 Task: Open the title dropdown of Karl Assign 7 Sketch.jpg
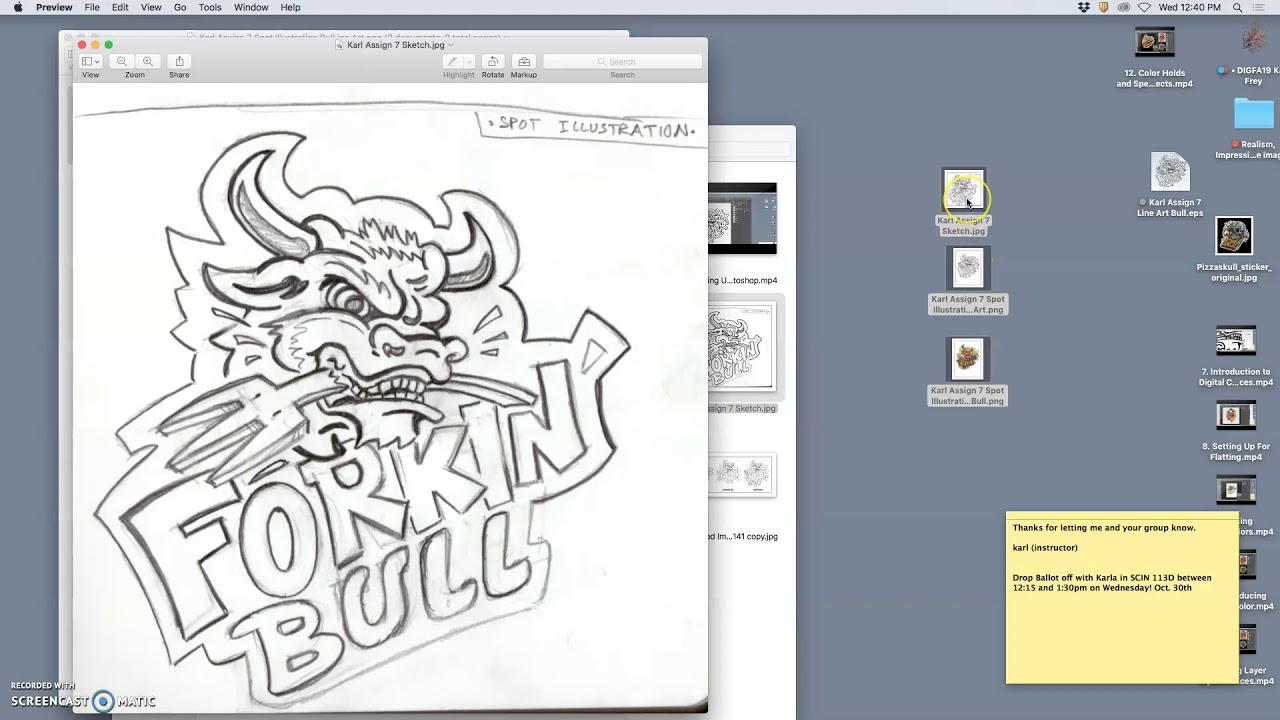click(x=451, y=45)
